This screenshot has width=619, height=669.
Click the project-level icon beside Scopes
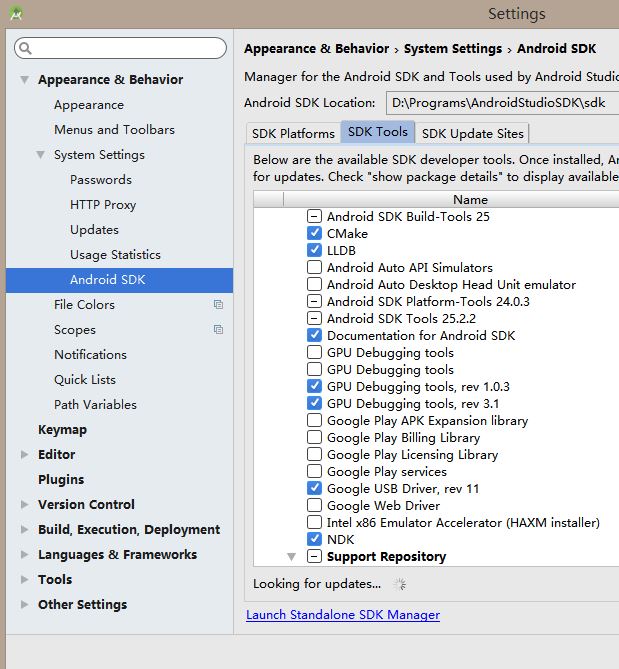(218, 330)
